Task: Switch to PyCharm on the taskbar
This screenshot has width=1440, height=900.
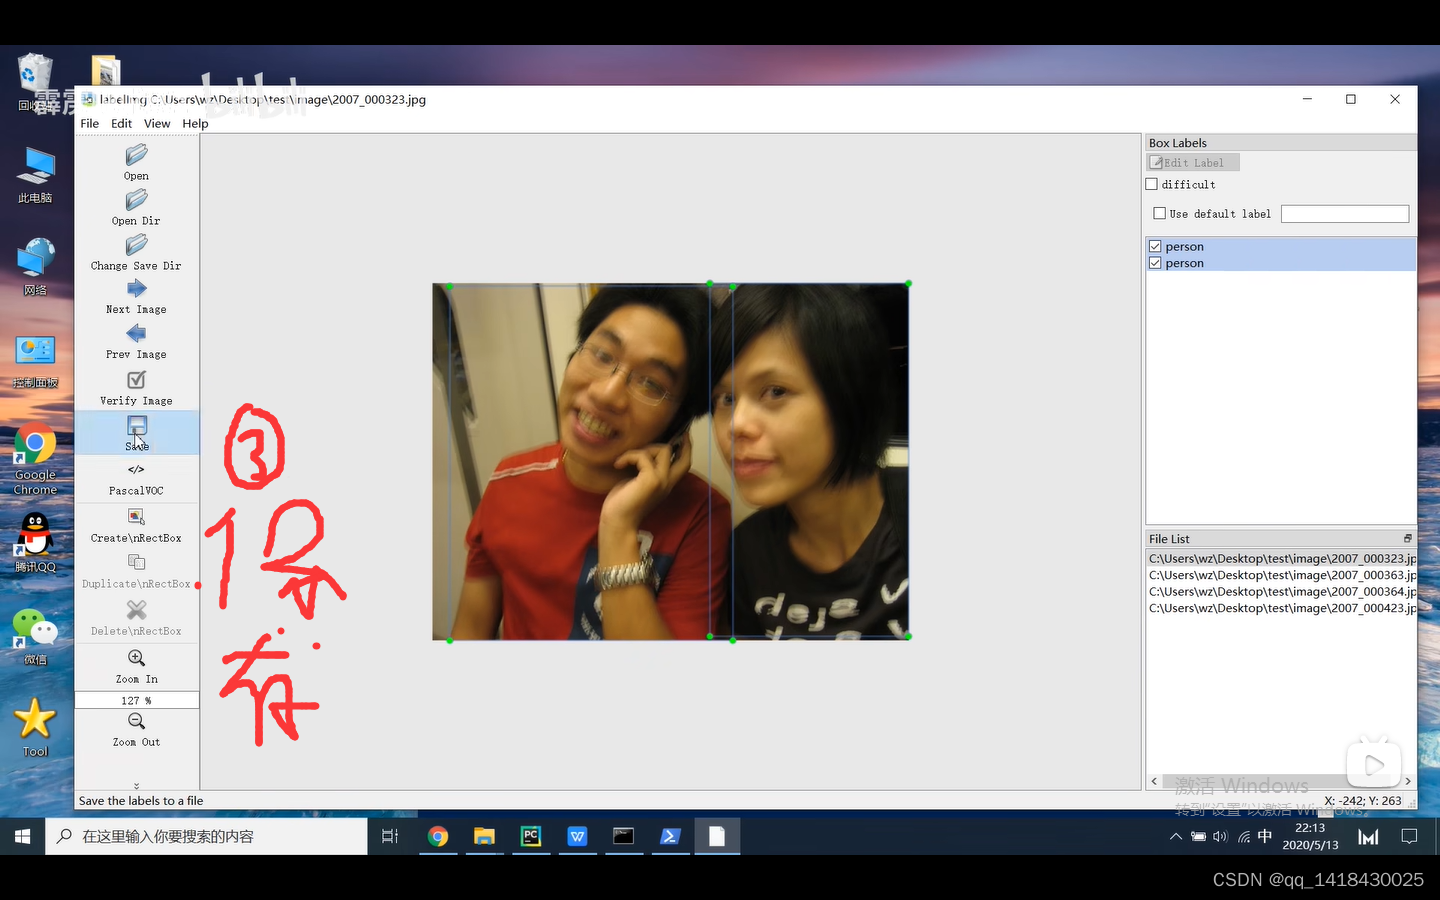Action: click(x=530, y=836)
